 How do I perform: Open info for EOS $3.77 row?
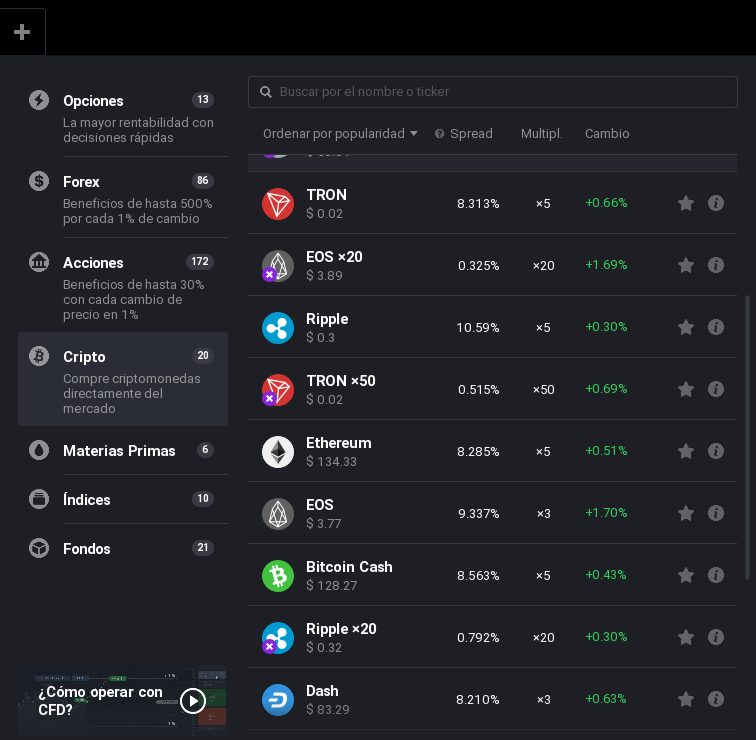(716, 513)
